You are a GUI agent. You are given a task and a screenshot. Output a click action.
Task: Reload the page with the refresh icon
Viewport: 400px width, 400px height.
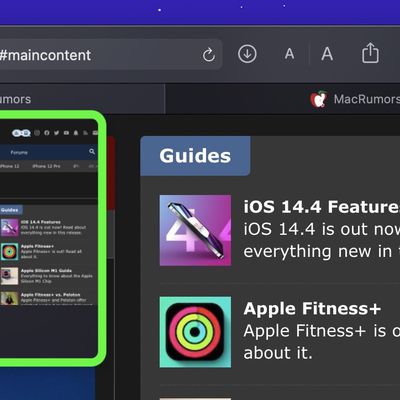pos(209,55)
